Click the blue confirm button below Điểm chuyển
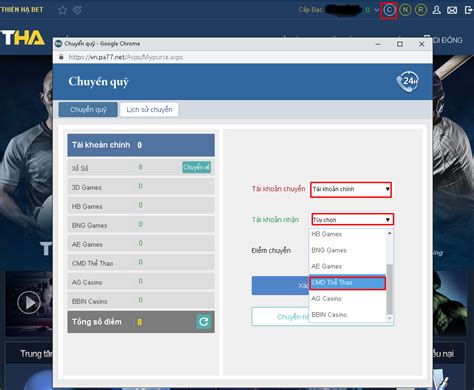Screen dimensions: 474x390 [x=280, y=286]
